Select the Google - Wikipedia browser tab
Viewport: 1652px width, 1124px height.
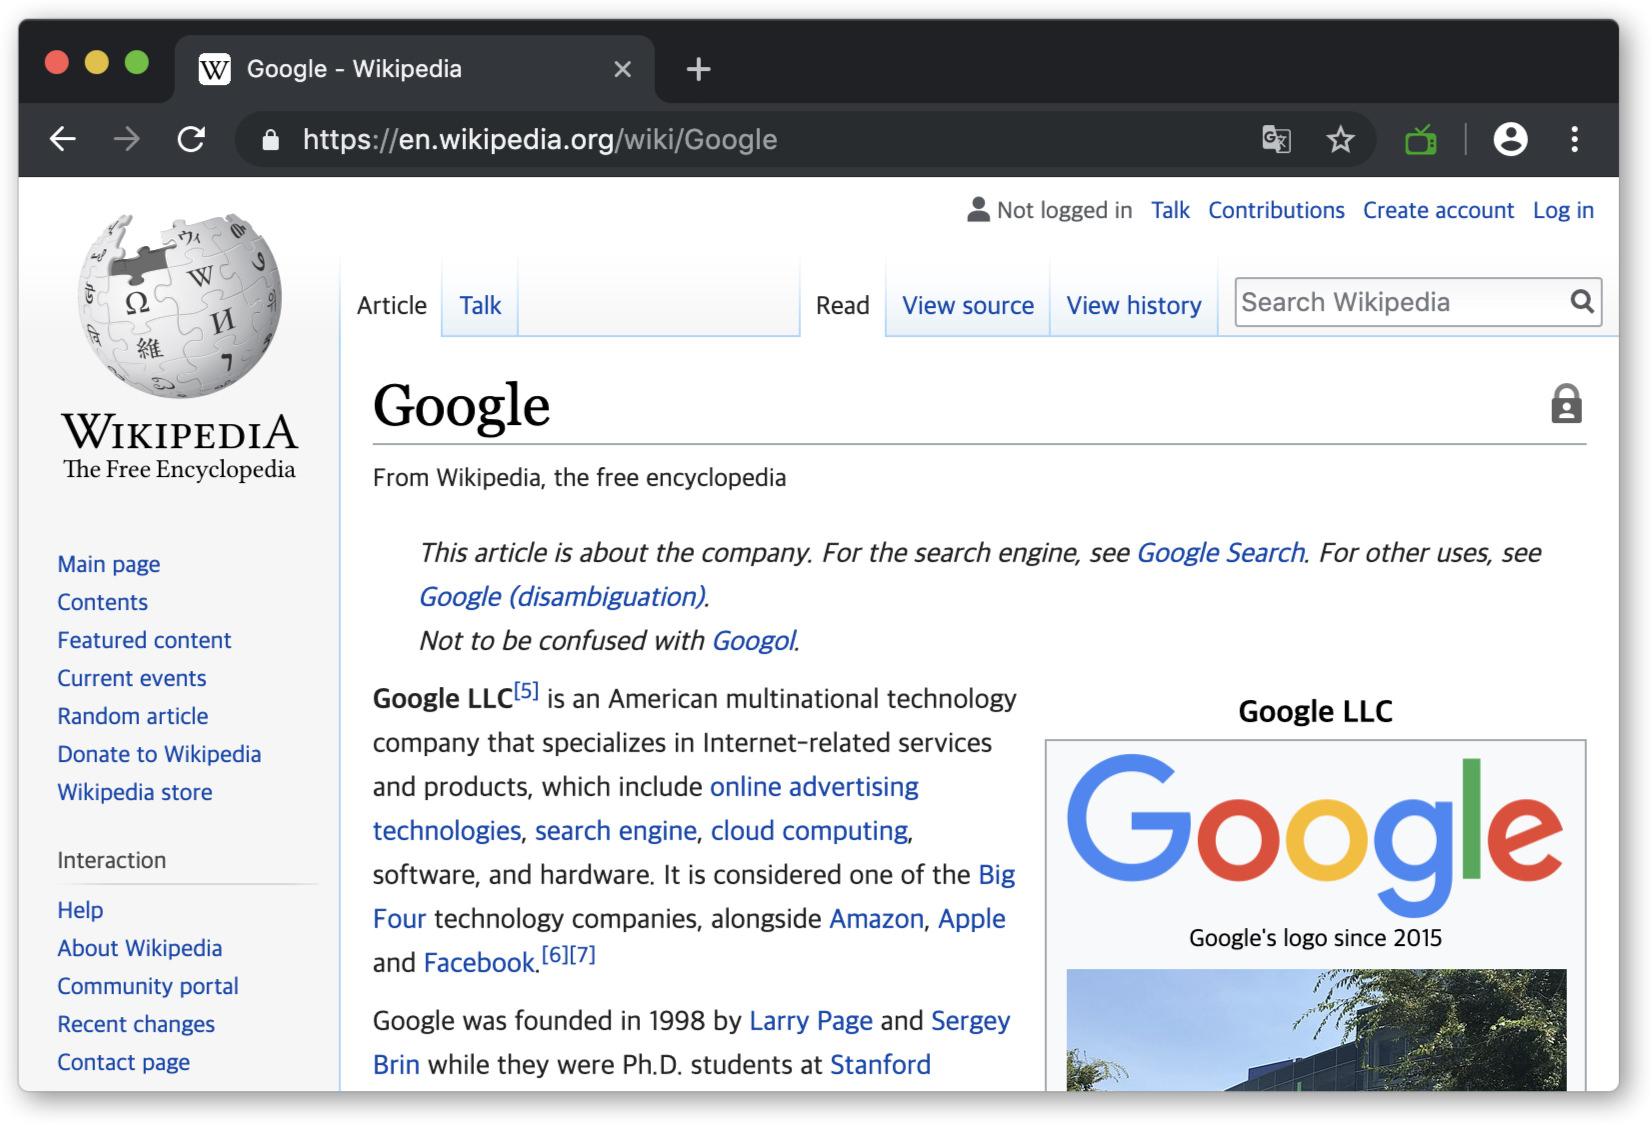[x=415, y=69]
